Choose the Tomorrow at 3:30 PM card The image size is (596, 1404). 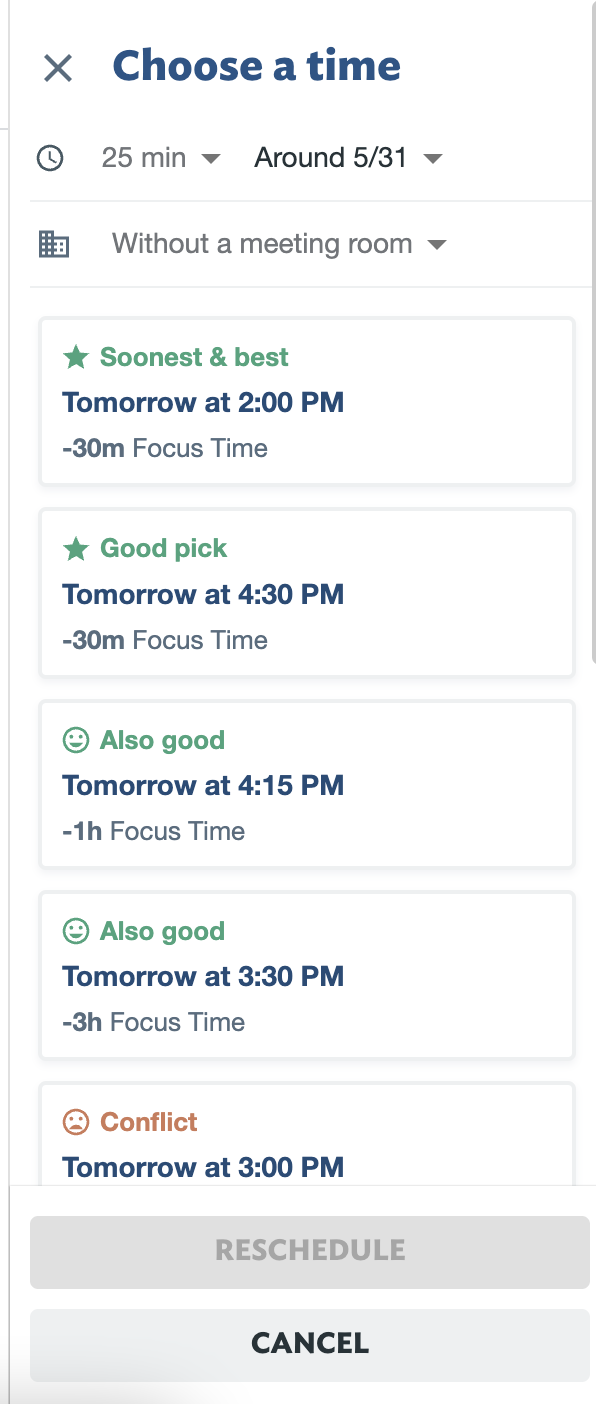pos(307,975)
